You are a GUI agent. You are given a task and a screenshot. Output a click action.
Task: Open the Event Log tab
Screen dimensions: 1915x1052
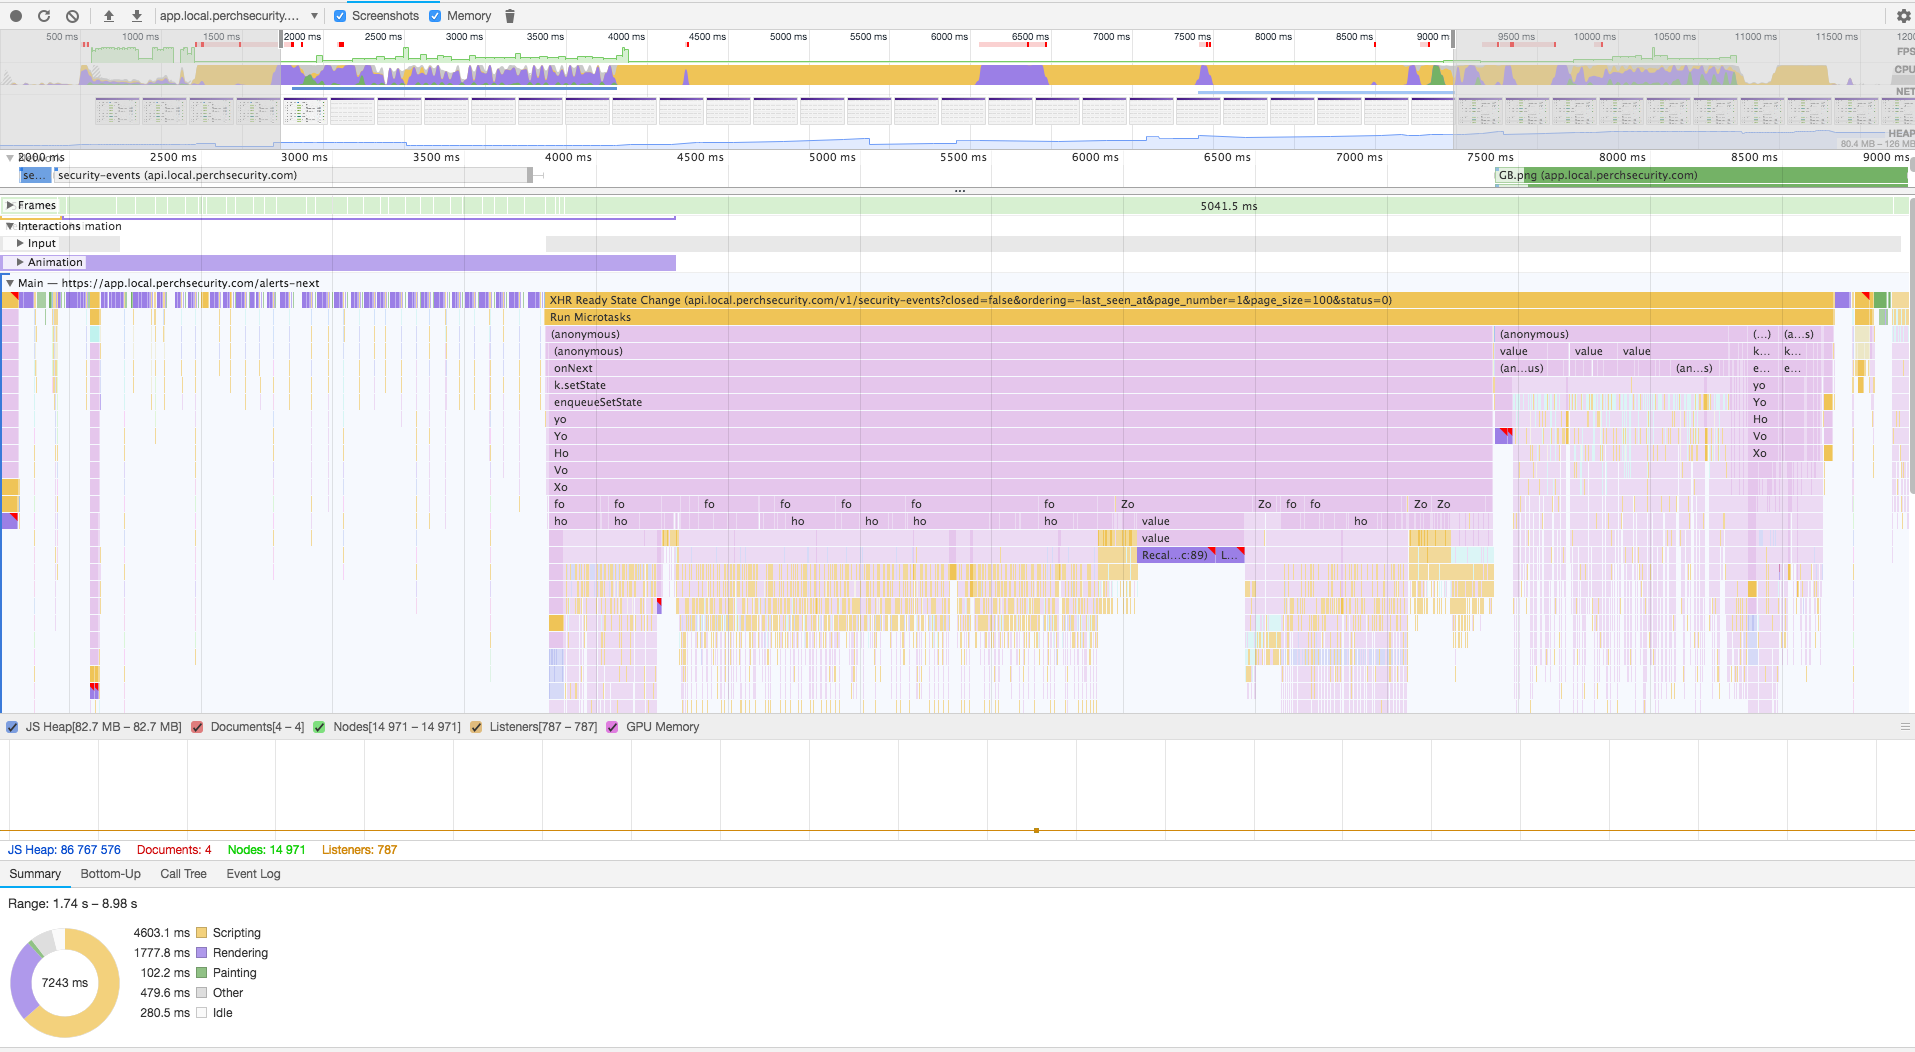(253, 874)
